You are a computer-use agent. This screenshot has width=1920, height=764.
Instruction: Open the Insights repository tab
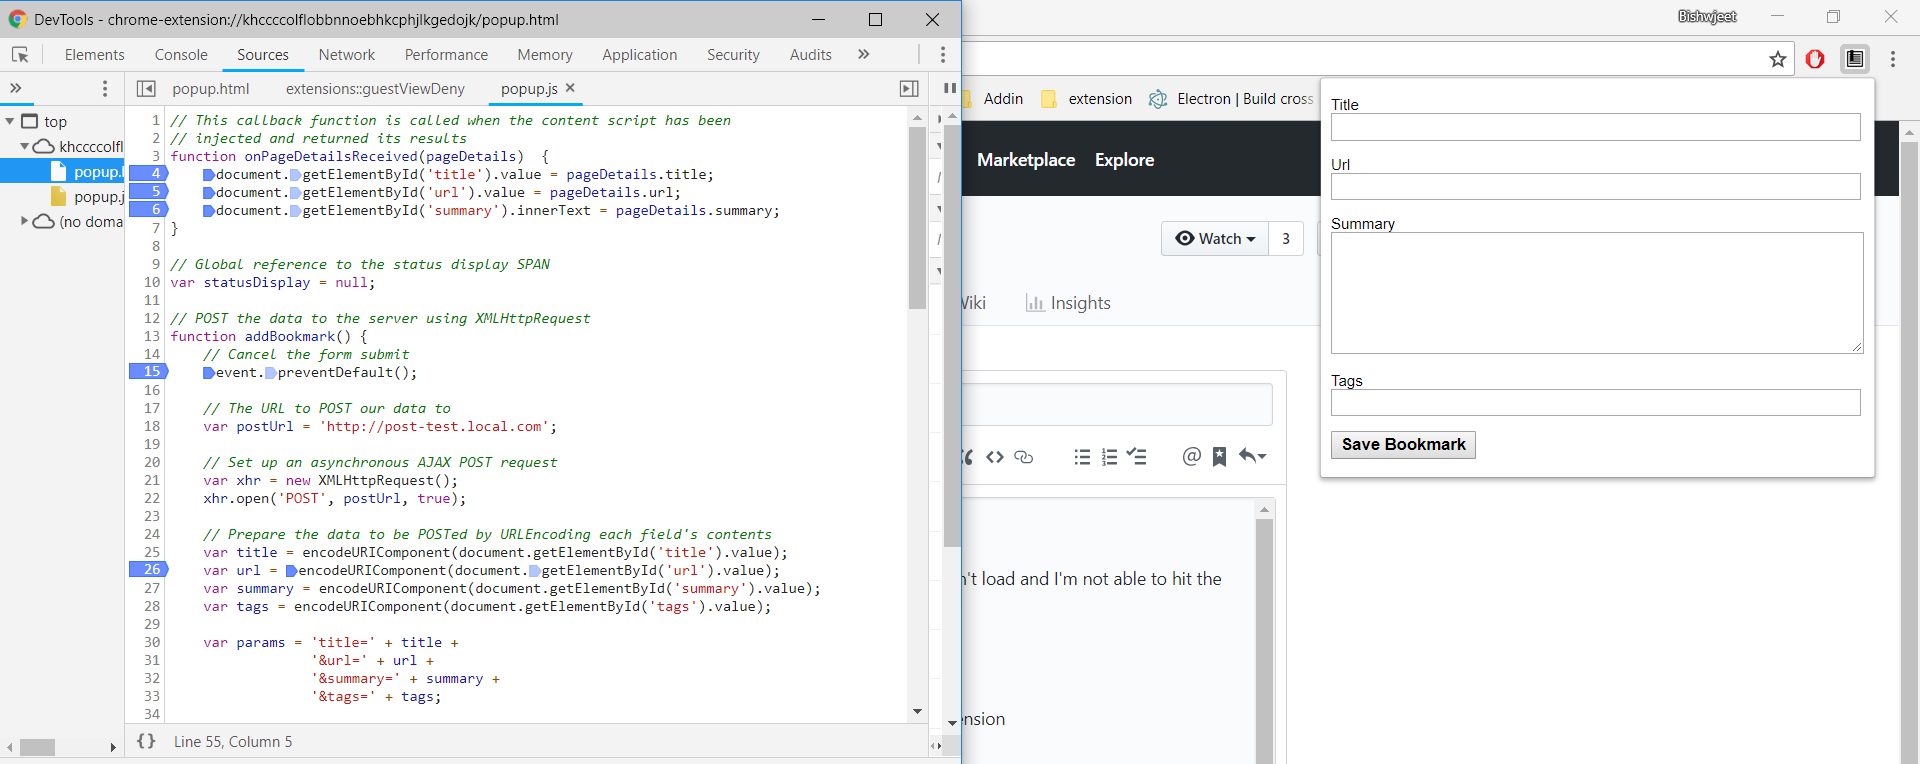click(x=1068, y=303)
